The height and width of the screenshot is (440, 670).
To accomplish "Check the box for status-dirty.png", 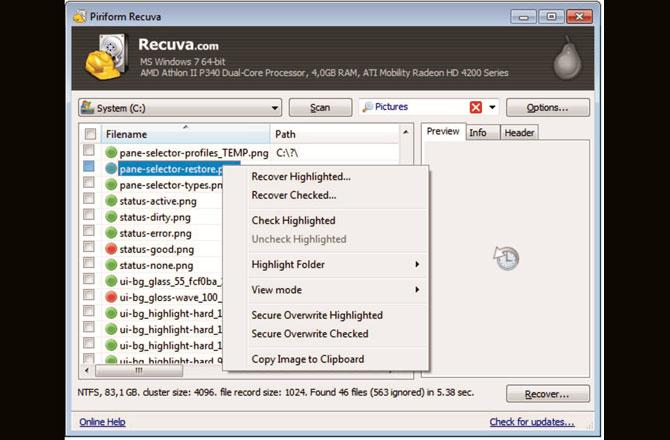I will click(x=89, y=214).
